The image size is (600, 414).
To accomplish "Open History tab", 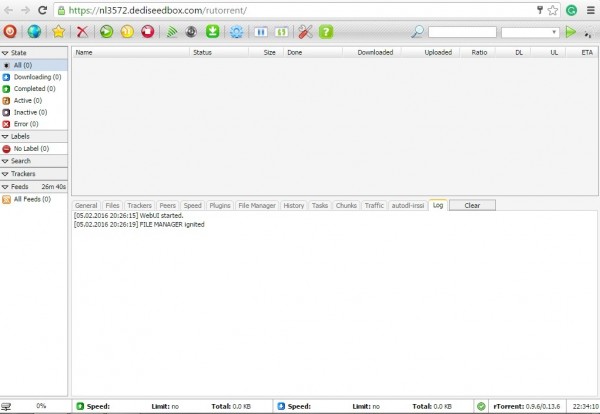I will (x=293, y=205).
